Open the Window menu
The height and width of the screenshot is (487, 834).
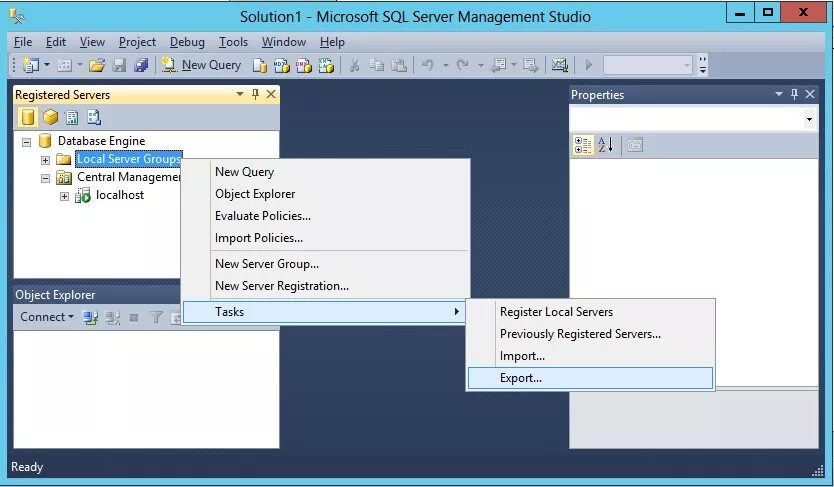point(283,41)
